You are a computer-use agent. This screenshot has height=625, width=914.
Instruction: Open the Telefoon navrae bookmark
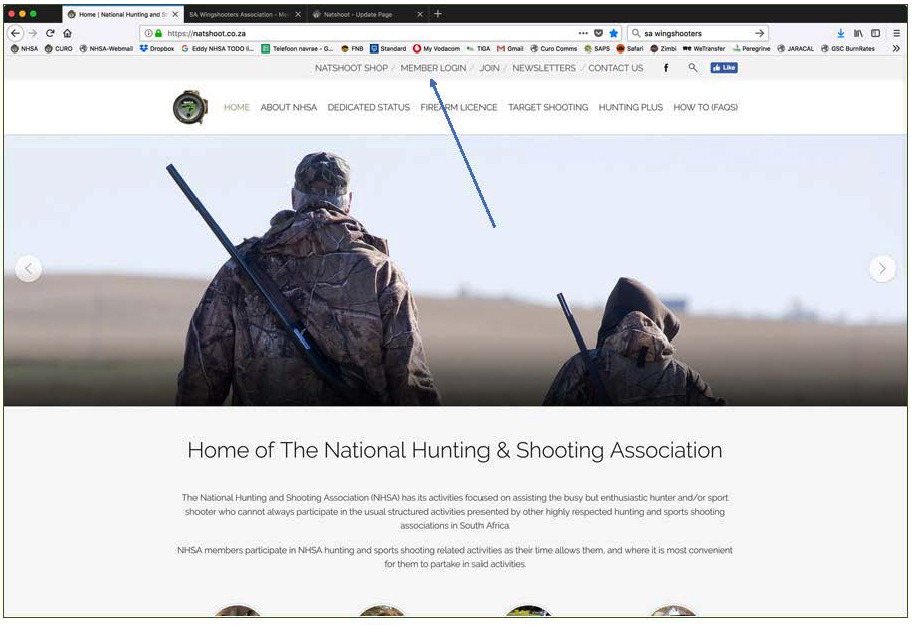[x=297, y=48]
